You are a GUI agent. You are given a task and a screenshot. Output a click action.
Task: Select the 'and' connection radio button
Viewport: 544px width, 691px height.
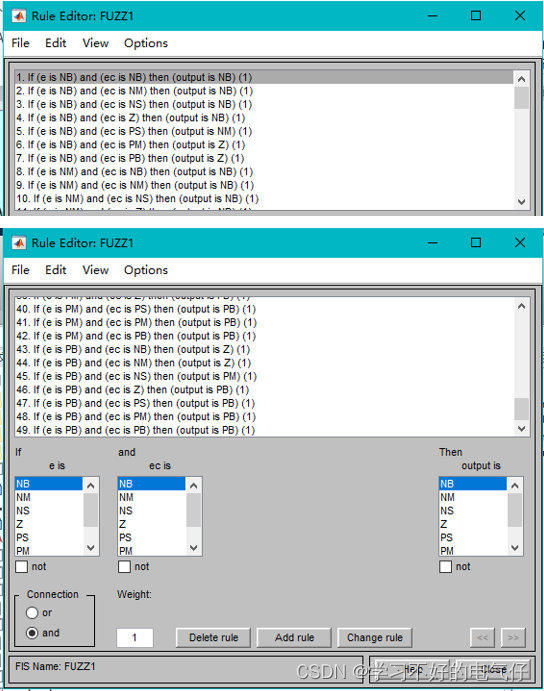[32, 633]
